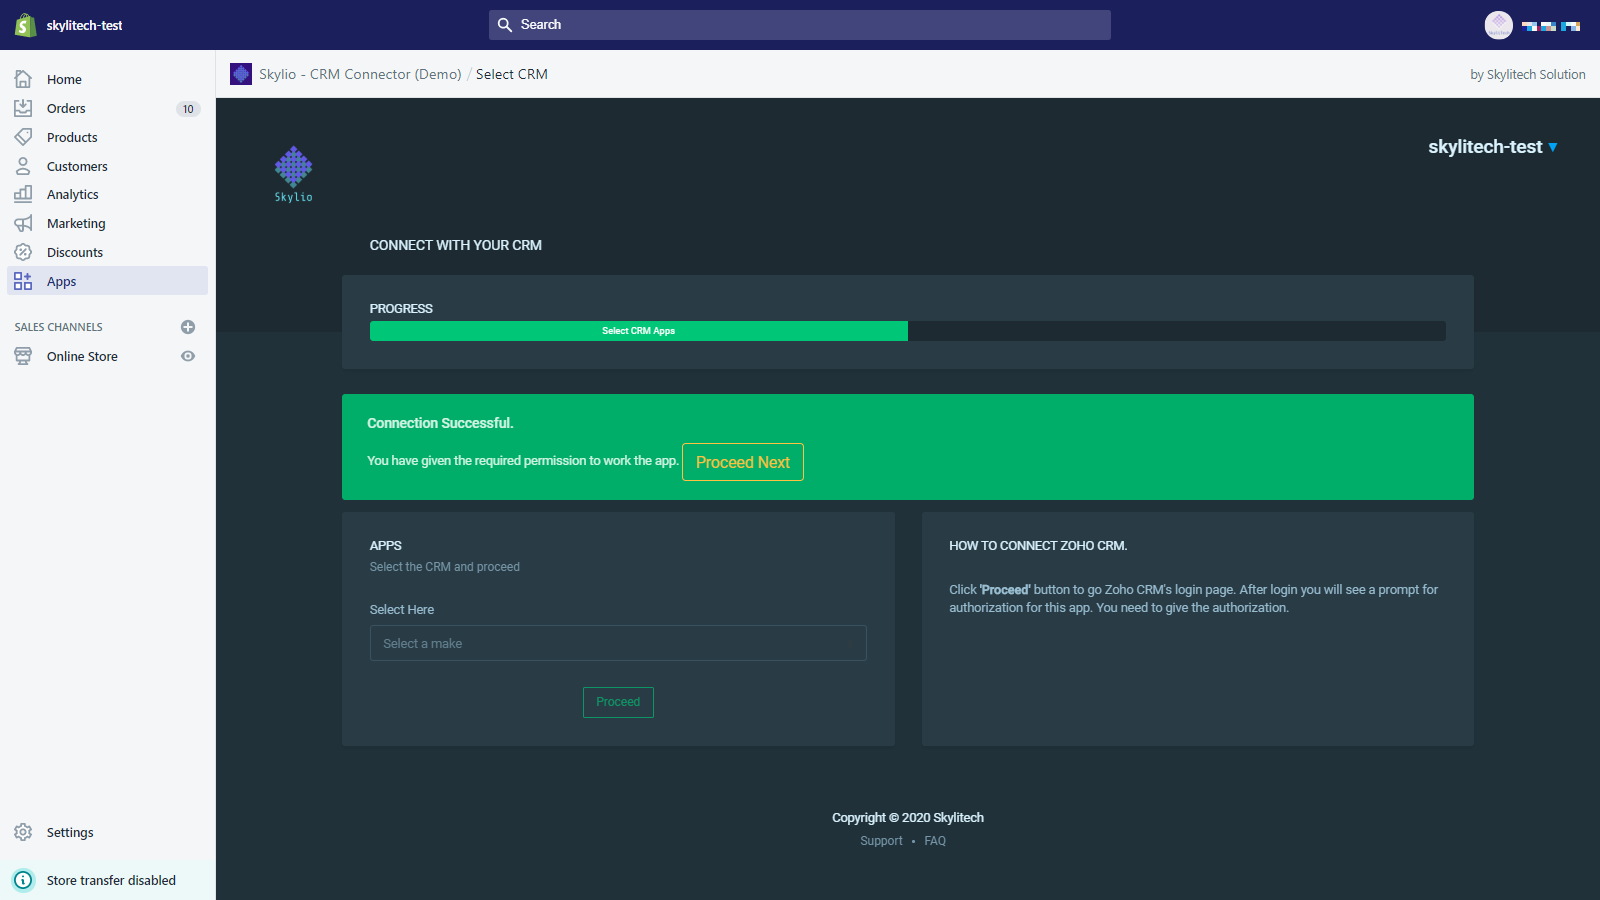This screenshot has width=1600, height=900.
Task: Click the orders count badge showing 10
Action: coord(188,109)
